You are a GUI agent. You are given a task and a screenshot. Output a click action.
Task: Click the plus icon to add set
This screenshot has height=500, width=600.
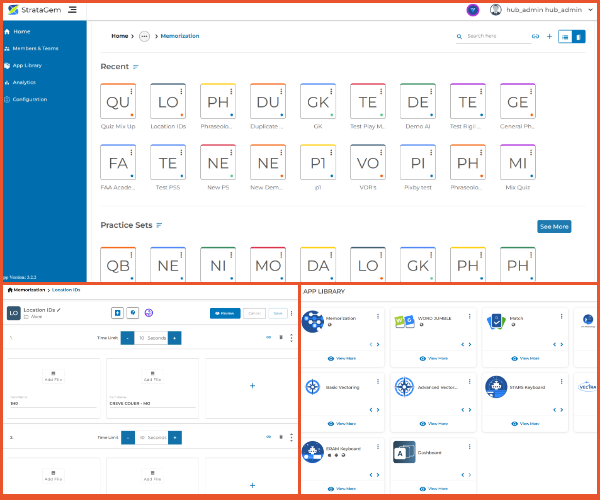click(549, 36)
